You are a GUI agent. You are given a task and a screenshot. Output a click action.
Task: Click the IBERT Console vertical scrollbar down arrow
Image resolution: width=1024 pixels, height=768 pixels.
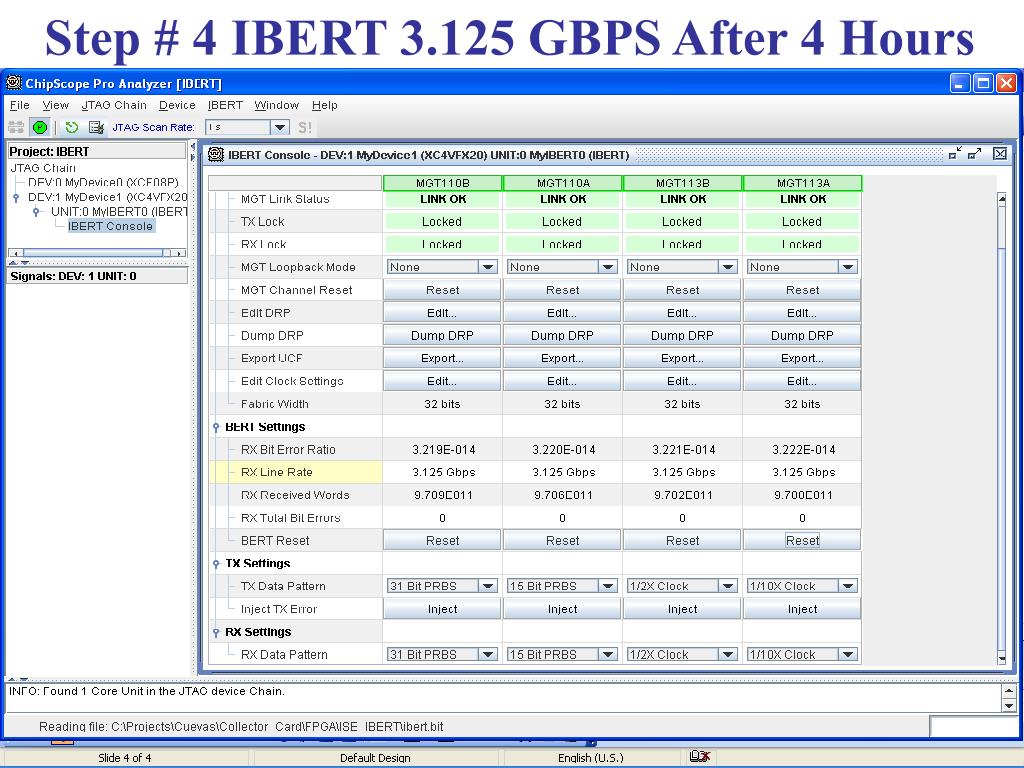coord(1002,658)
